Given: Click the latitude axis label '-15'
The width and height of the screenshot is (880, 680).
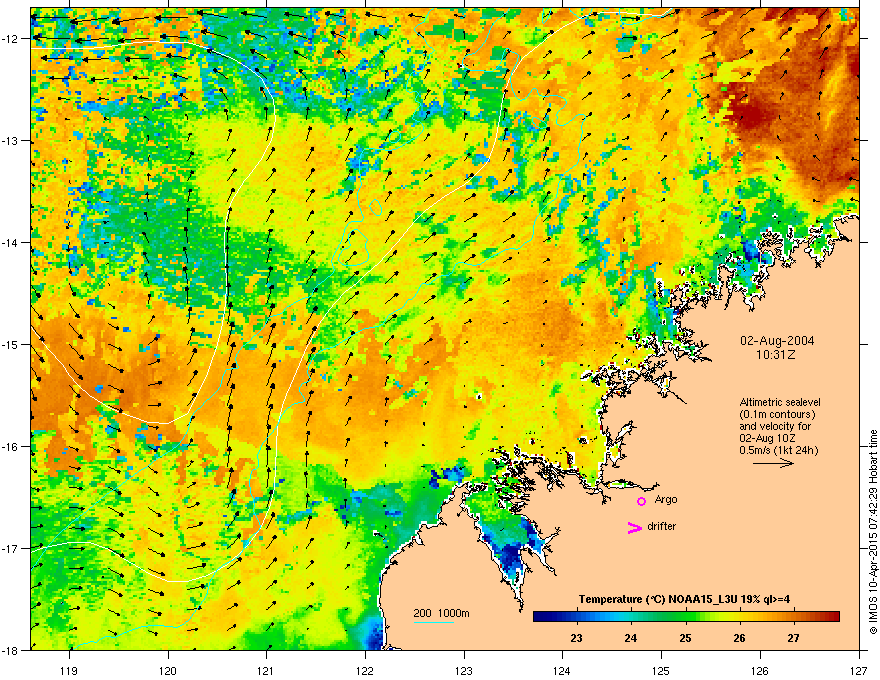Looking at the screenshot, I should click(x=11, y=344).
